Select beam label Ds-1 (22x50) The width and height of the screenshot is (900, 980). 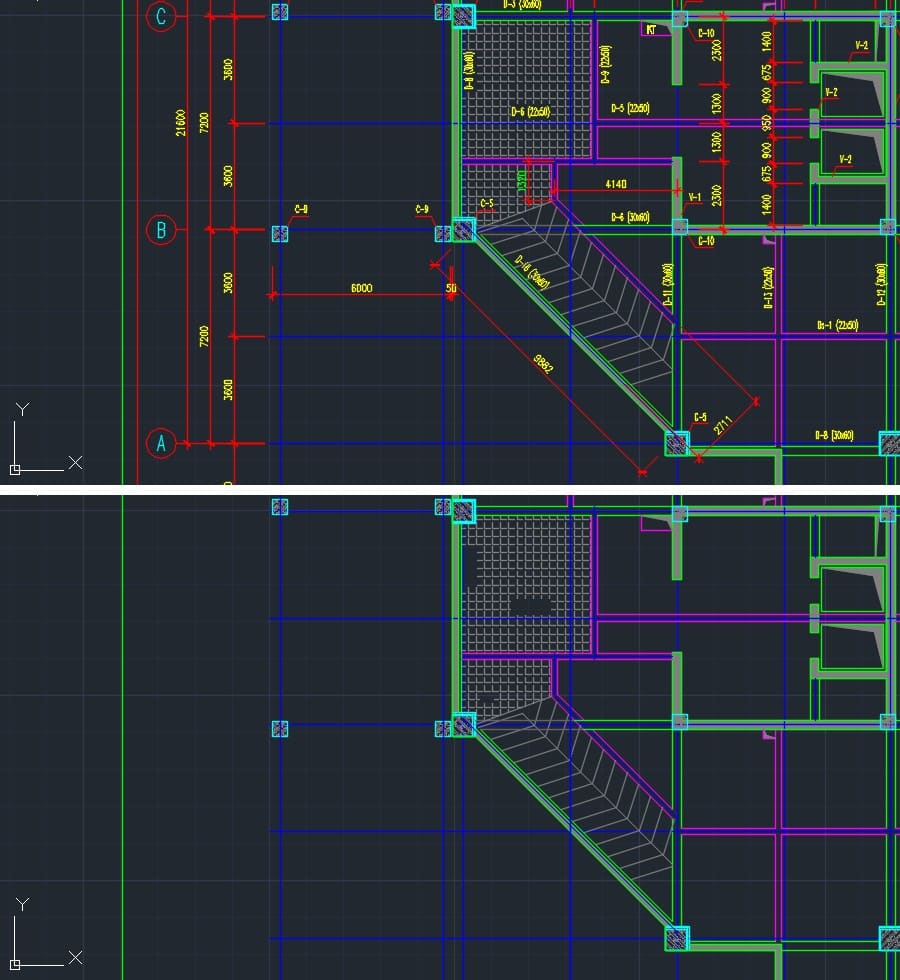point(837,325)
